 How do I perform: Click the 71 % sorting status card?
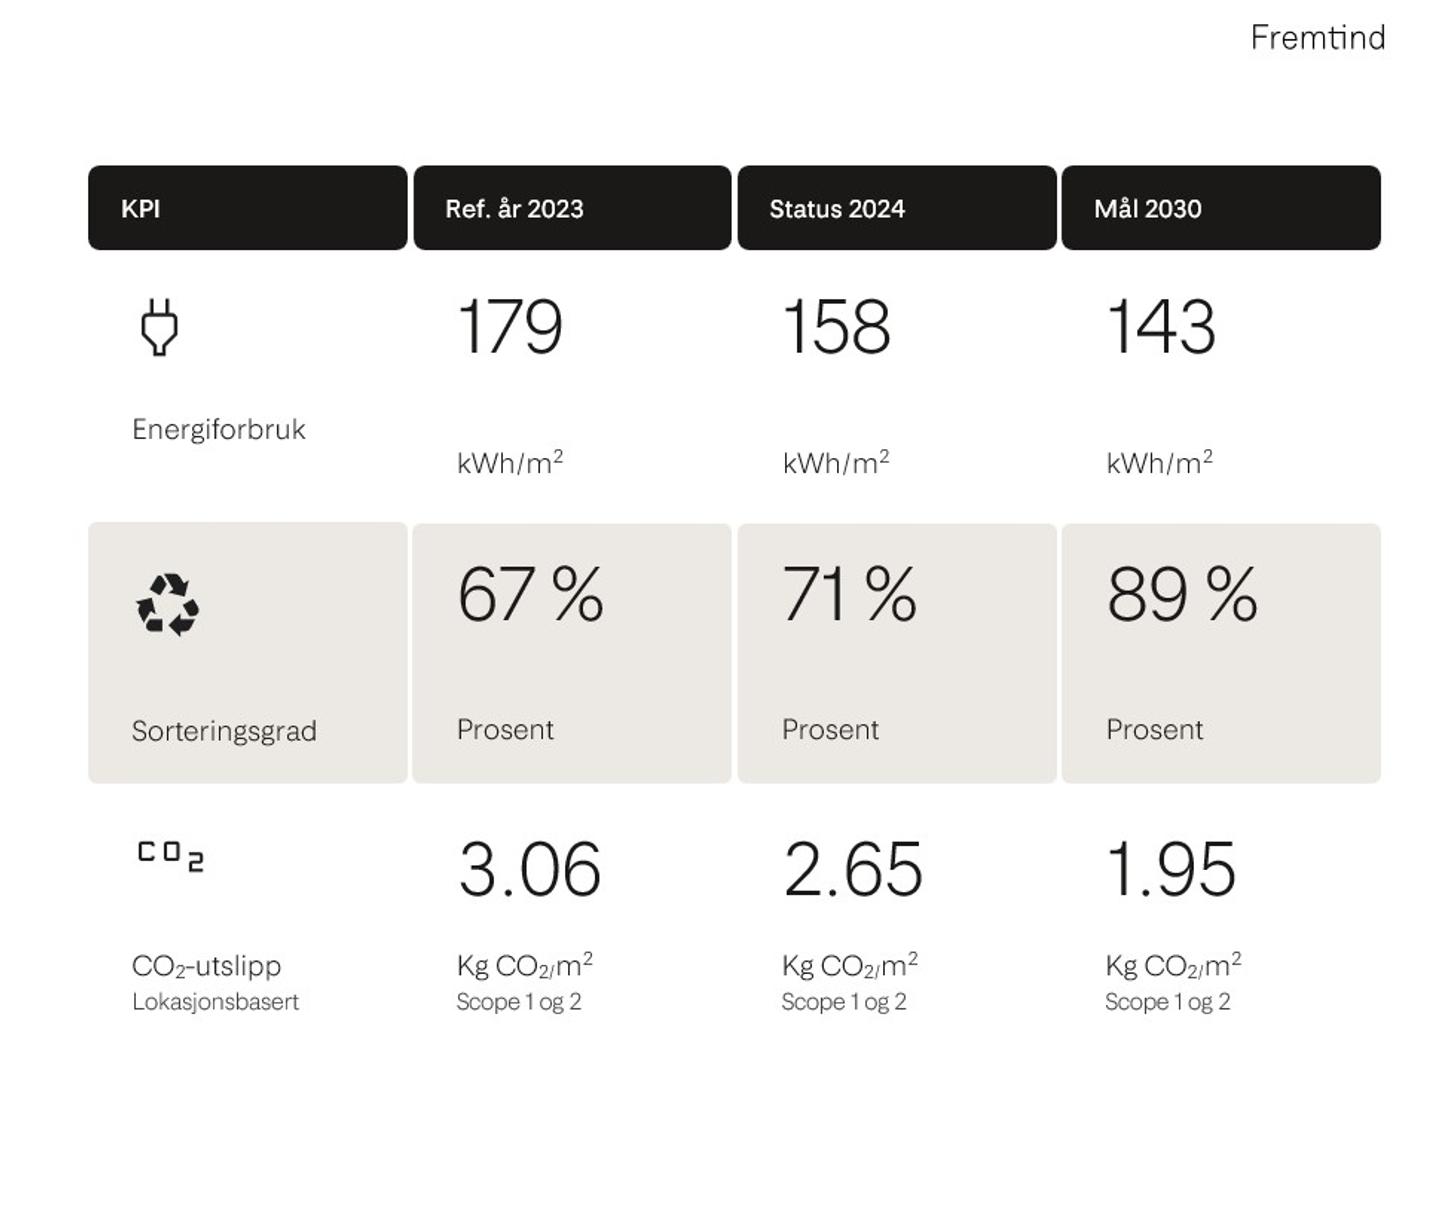pos(896,652)
